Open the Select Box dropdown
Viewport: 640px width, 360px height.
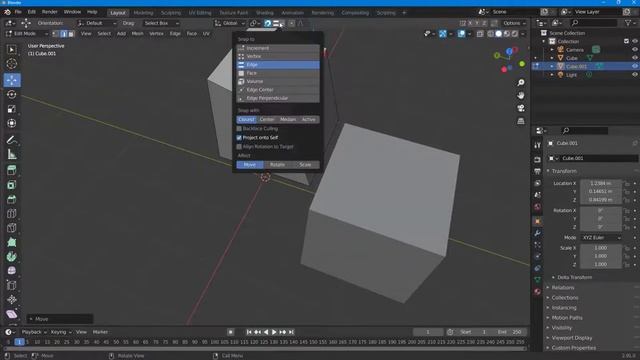click(160, 23)
